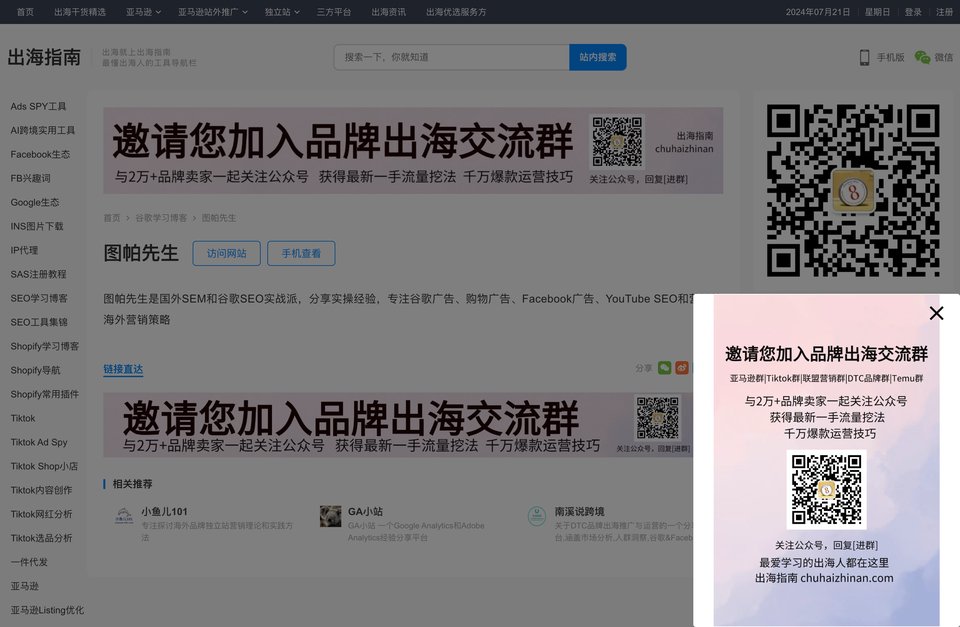Share via orange Weibo share icon
Image resolution: width=960 pixels, height=627 pixels.
681,367
